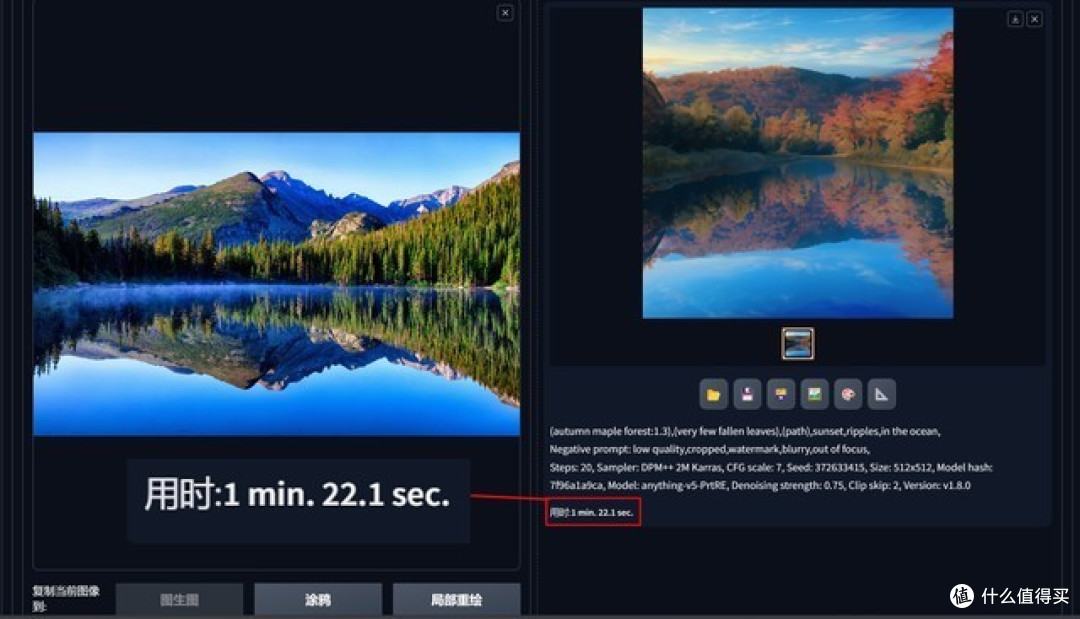Screen dimensions: 1080x619
Task: Copy current image to 涂鸦
Action: point(318,600)
